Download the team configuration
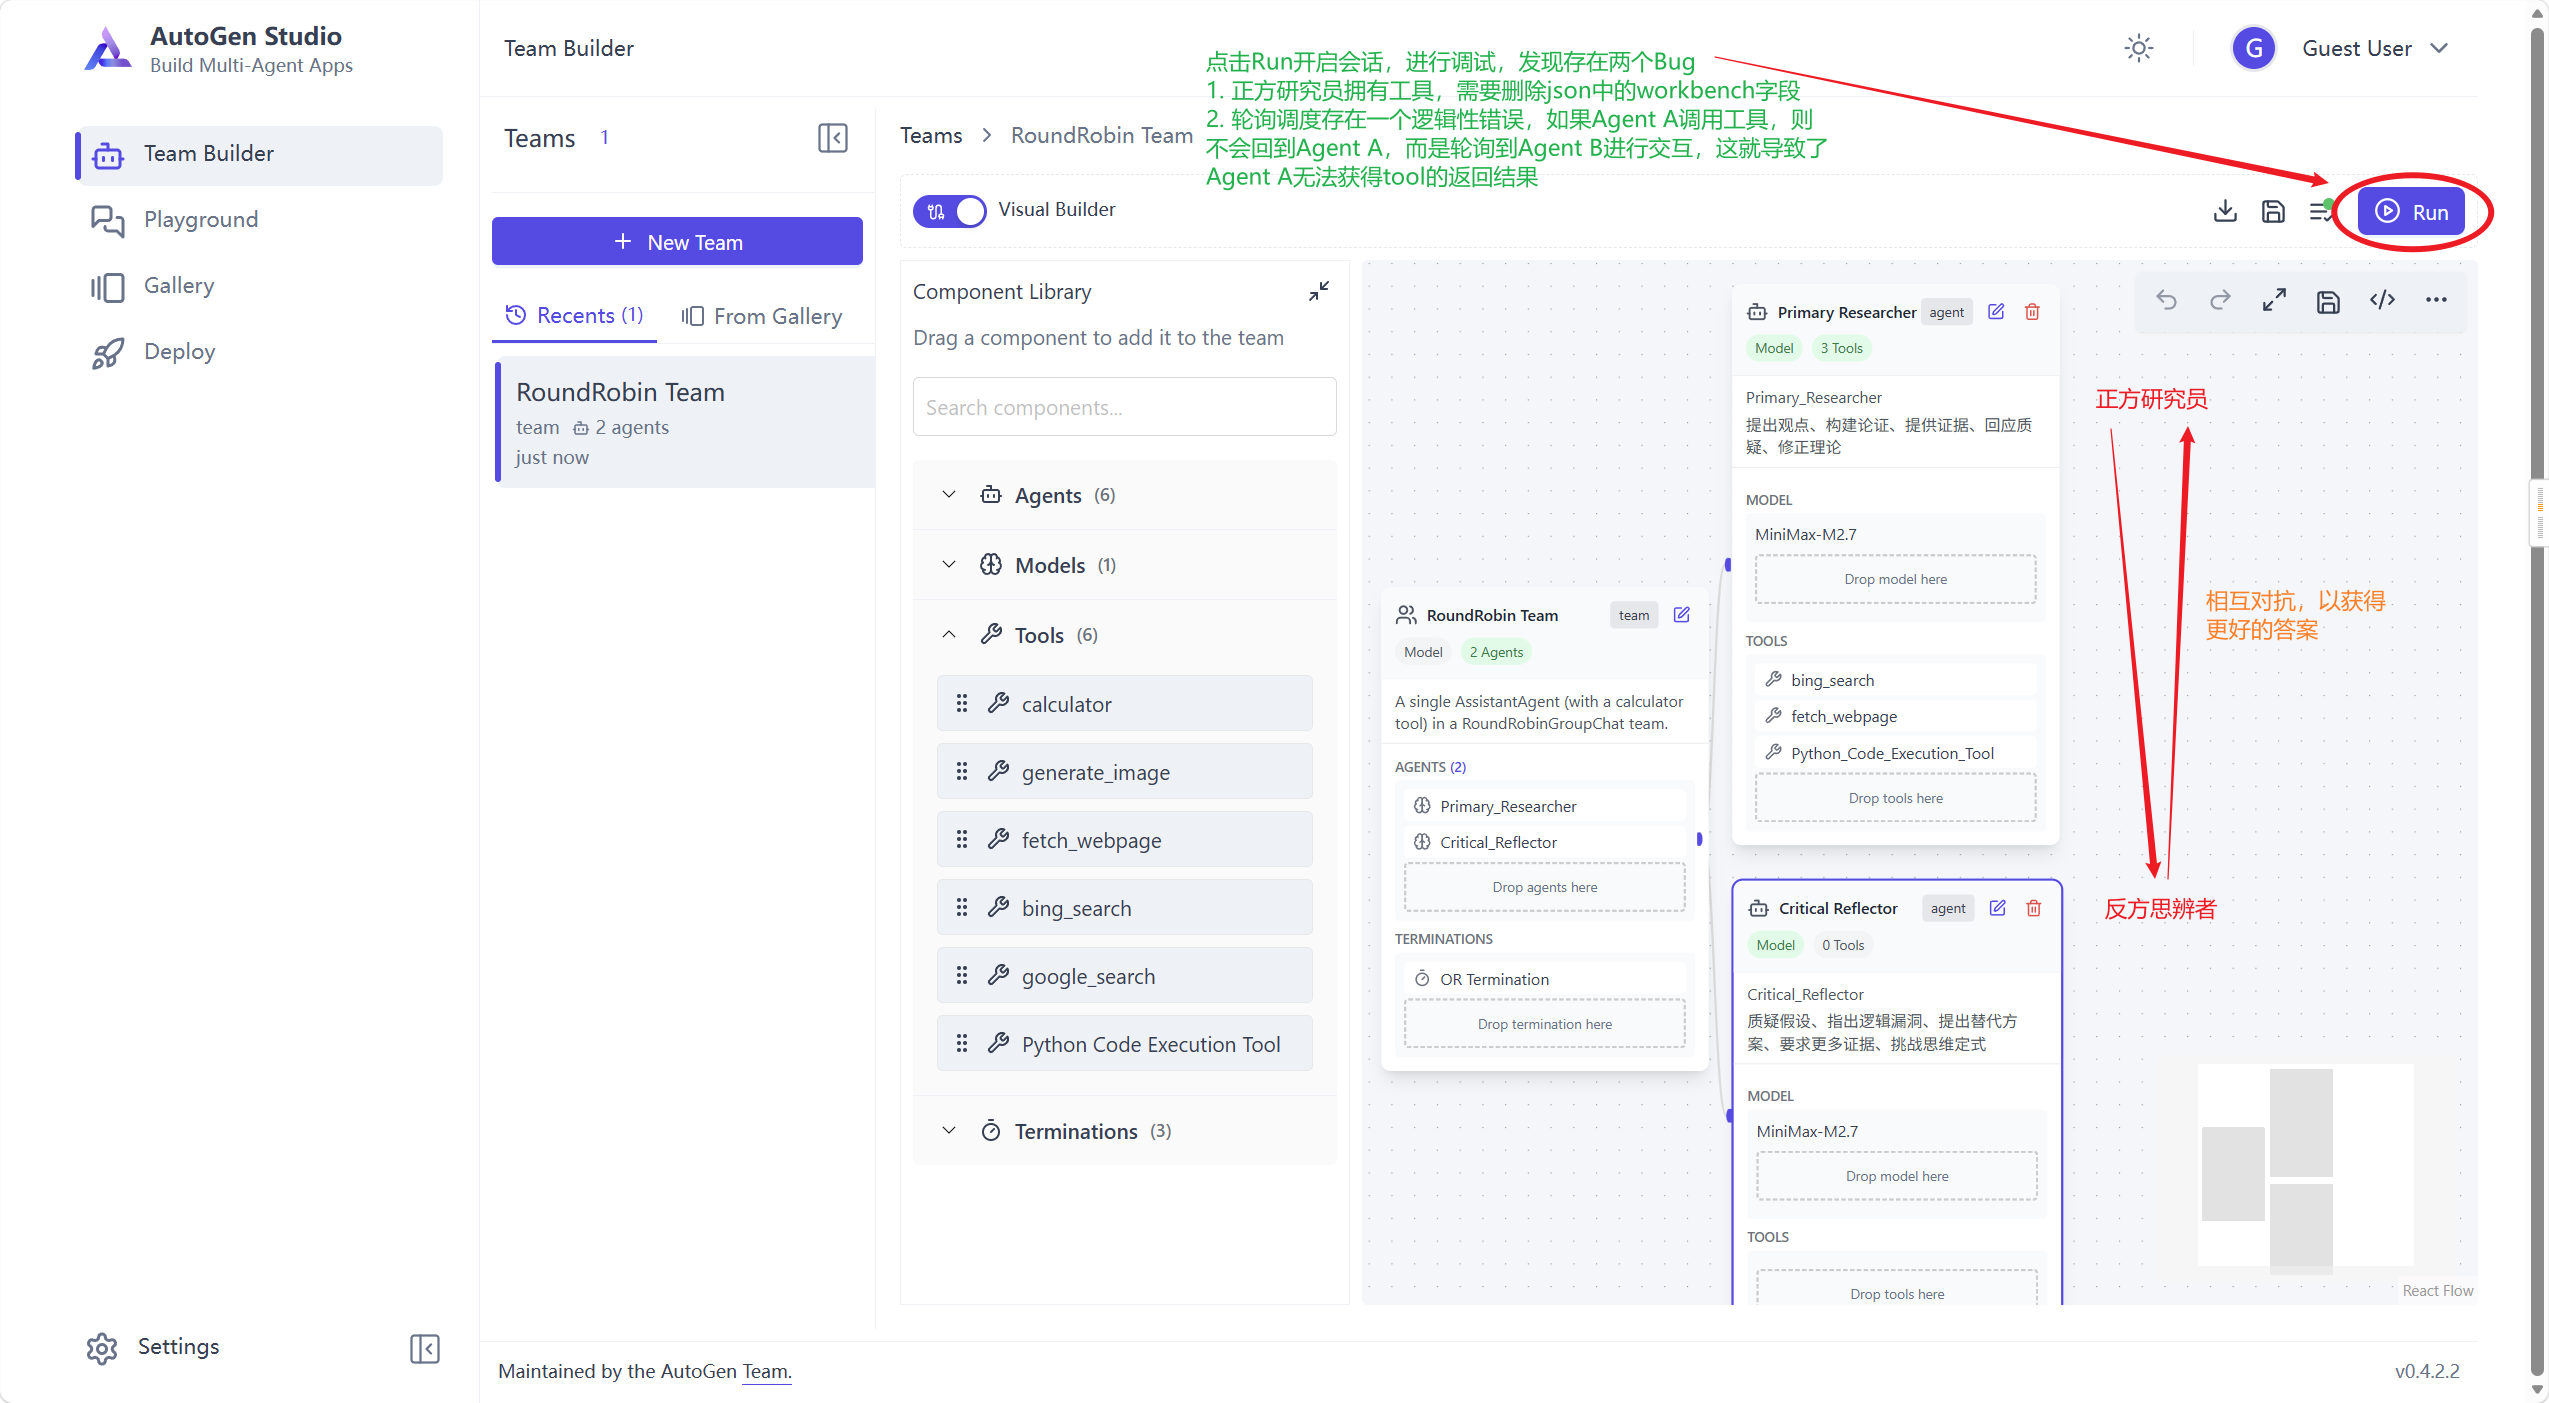2549x1403 pixels. pos(2225,211)
